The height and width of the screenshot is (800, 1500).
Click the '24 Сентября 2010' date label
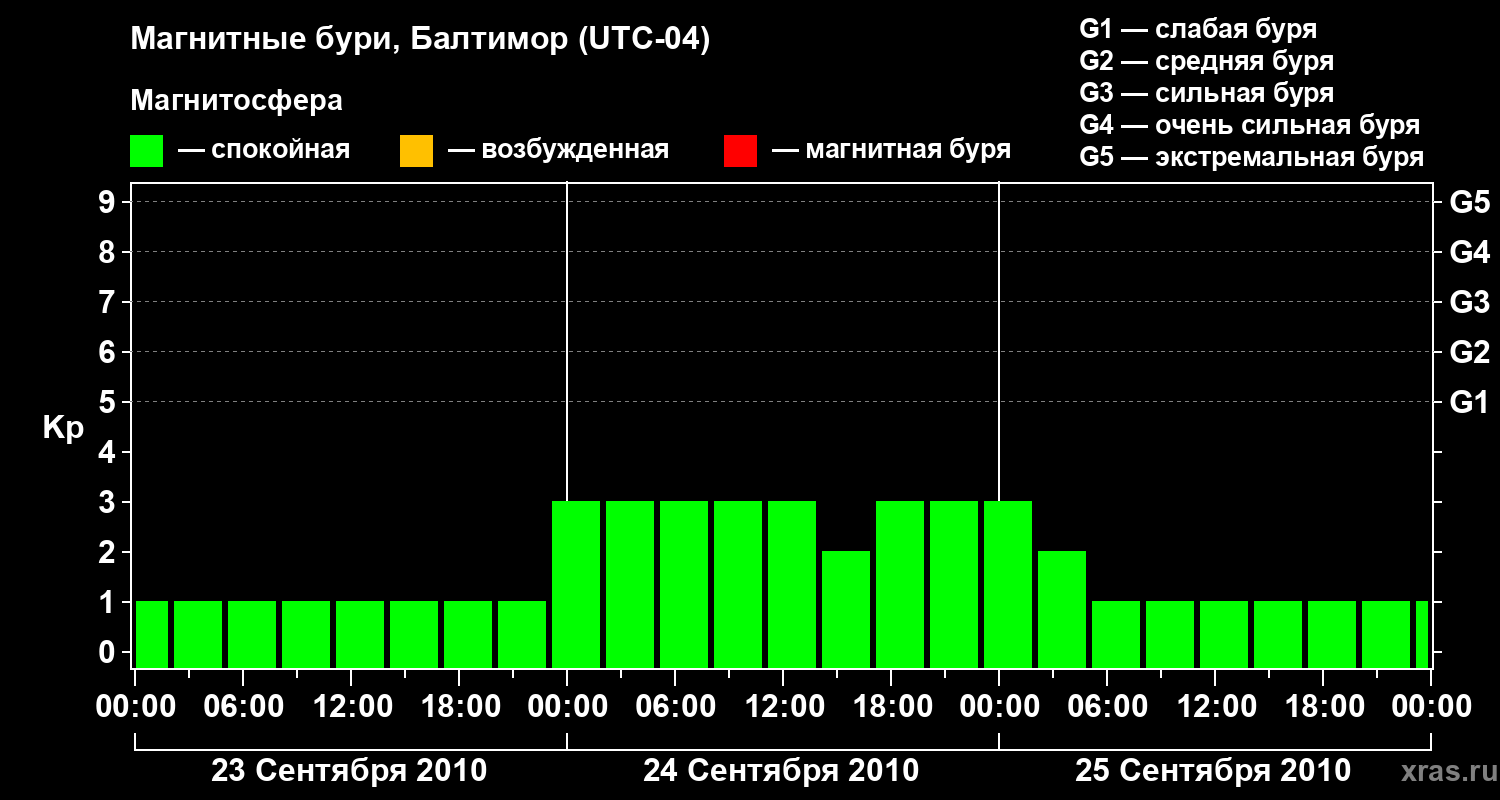pyautogui.click(x=781, y=771)
